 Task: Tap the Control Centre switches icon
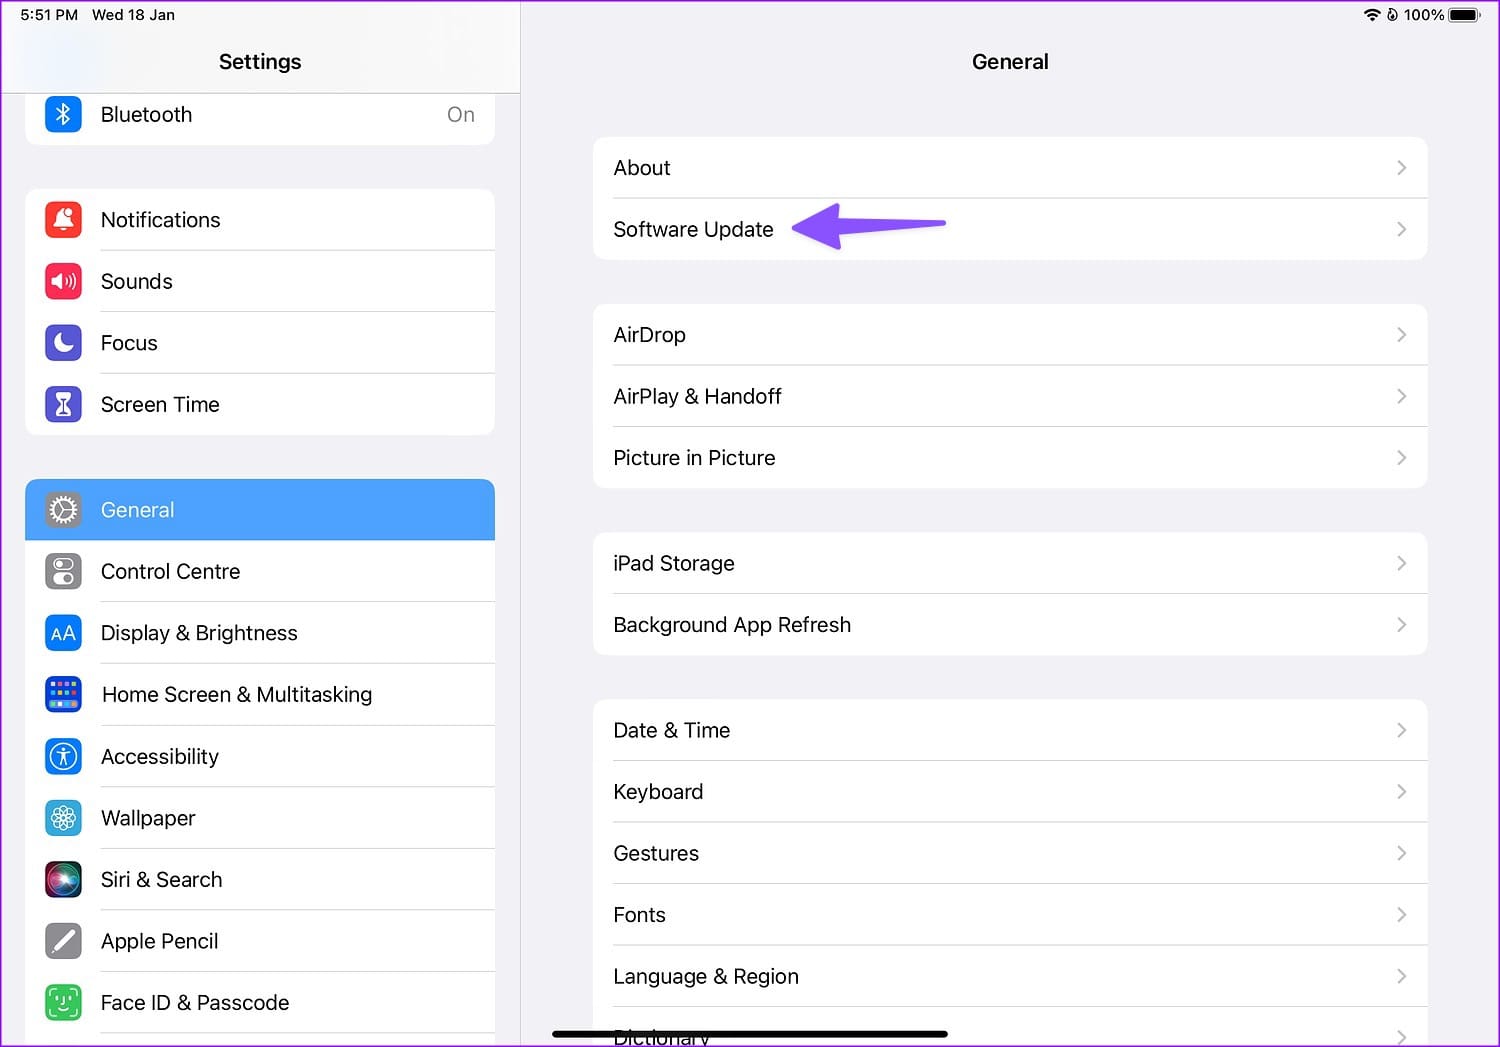click(x=63, y=572)
